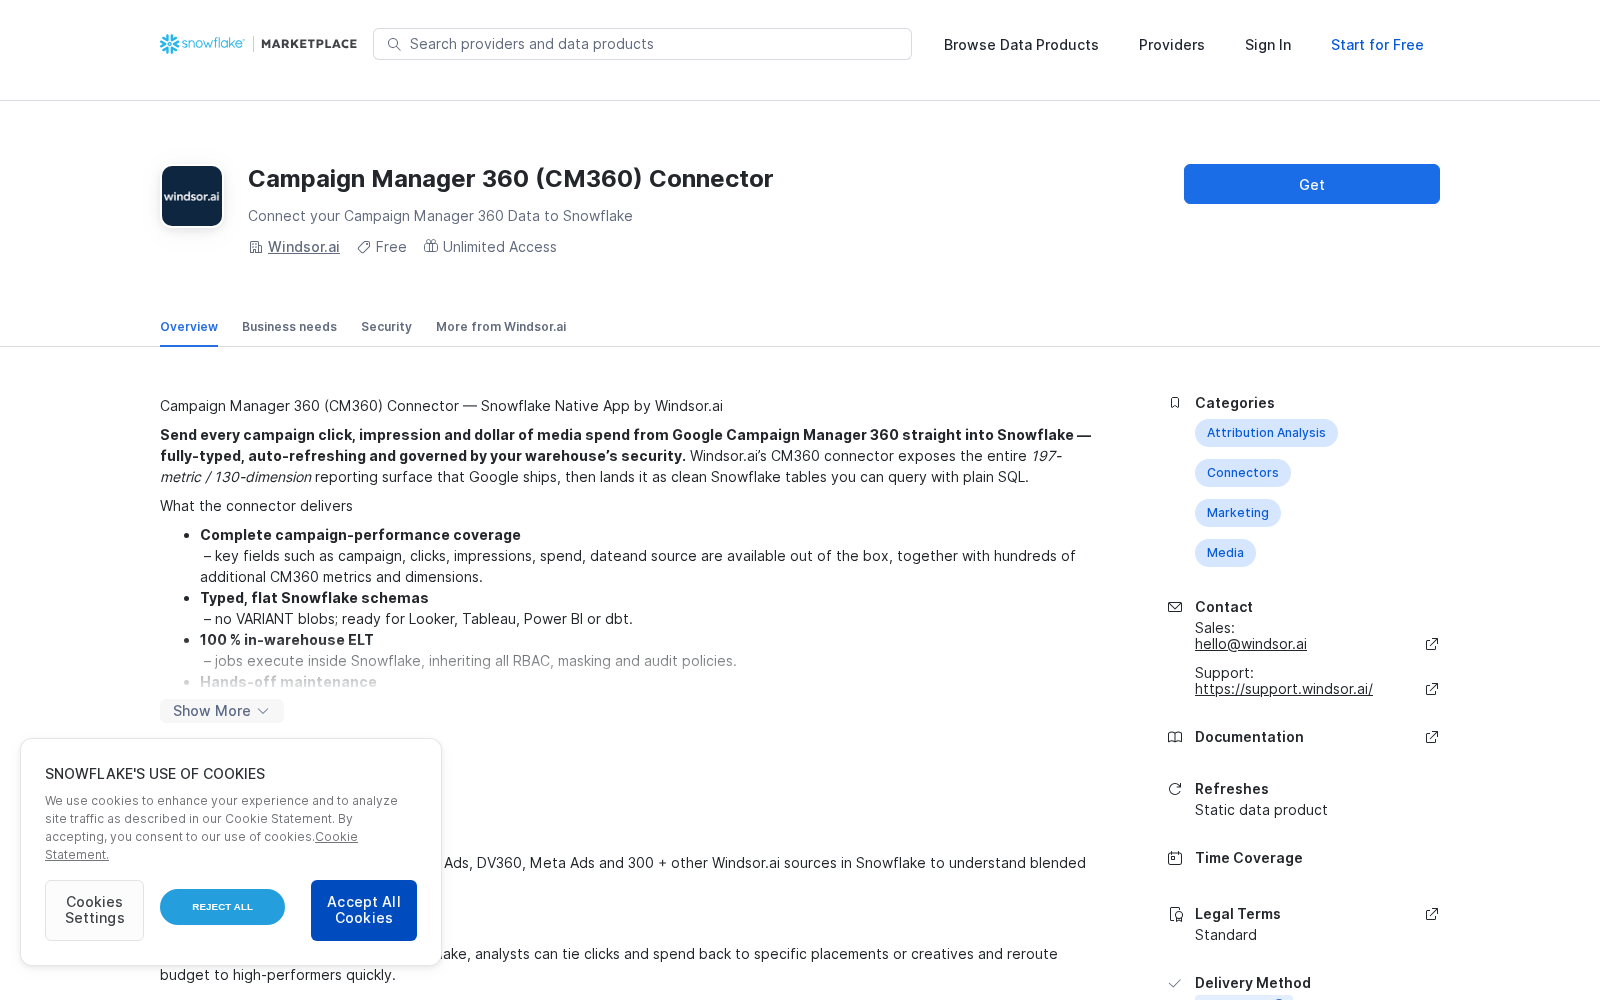
Task: Click the search magnifier icon
Action: (394, 44)
